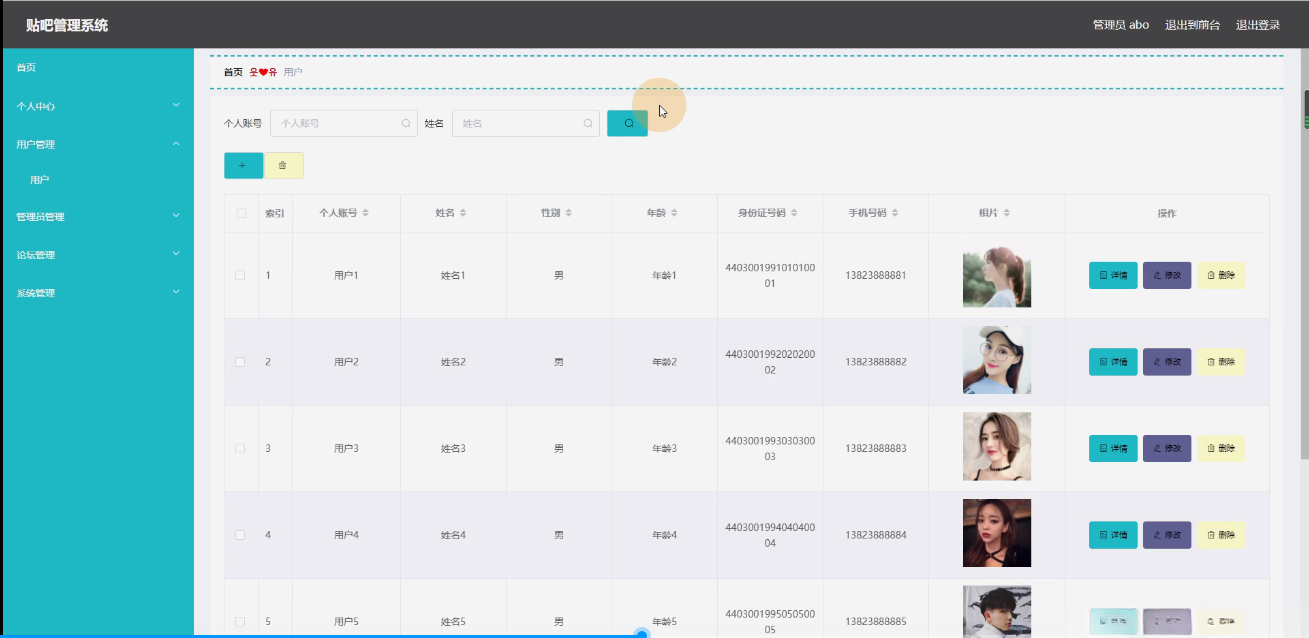Click the teal magnifier search icon

[627, 122]
